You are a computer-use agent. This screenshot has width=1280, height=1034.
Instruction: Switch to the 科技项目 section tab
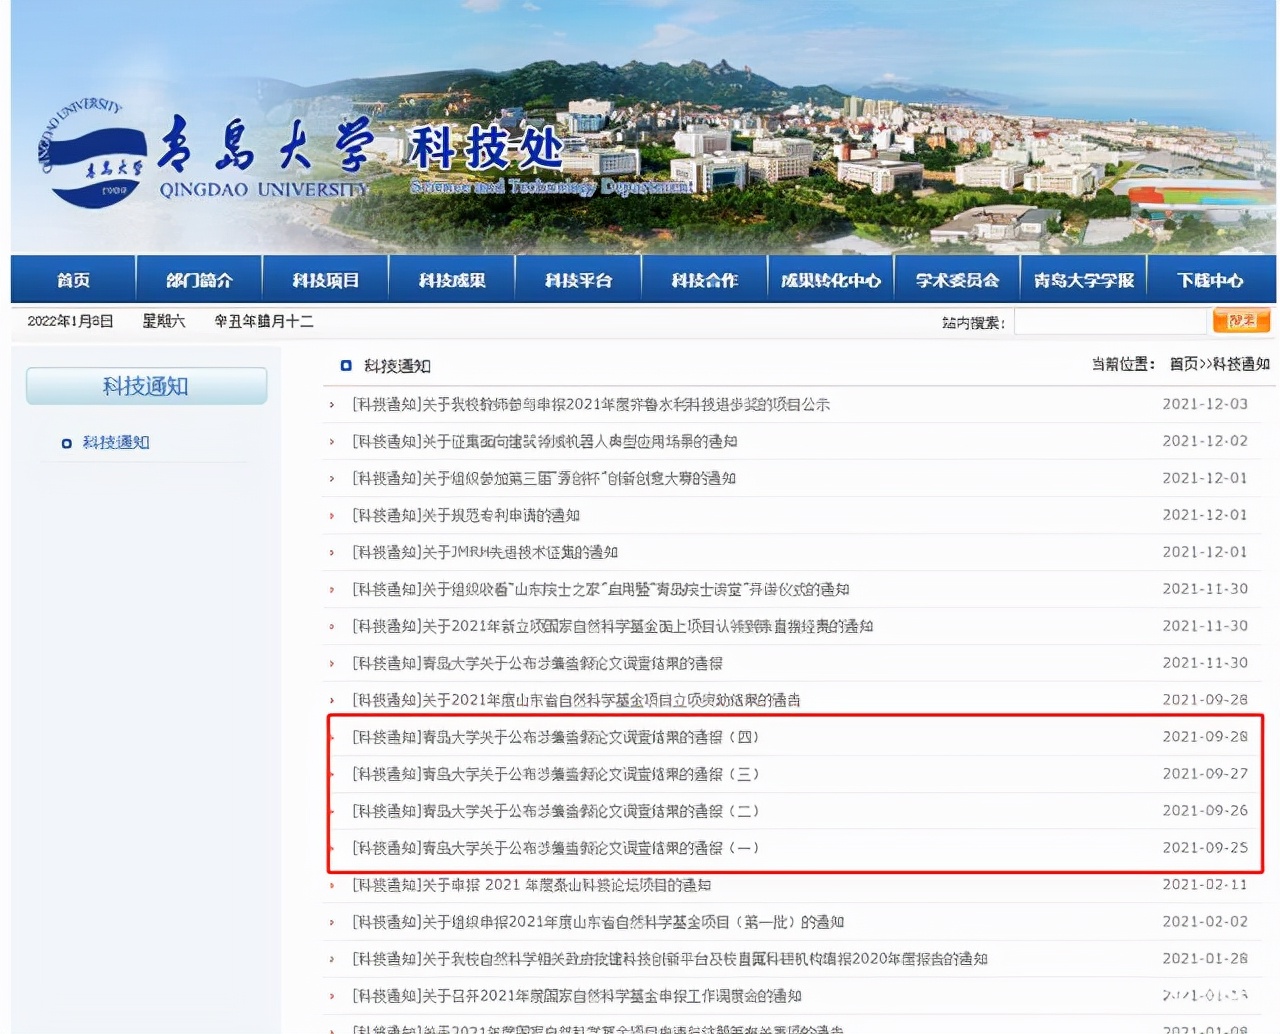tap(324, 279)
